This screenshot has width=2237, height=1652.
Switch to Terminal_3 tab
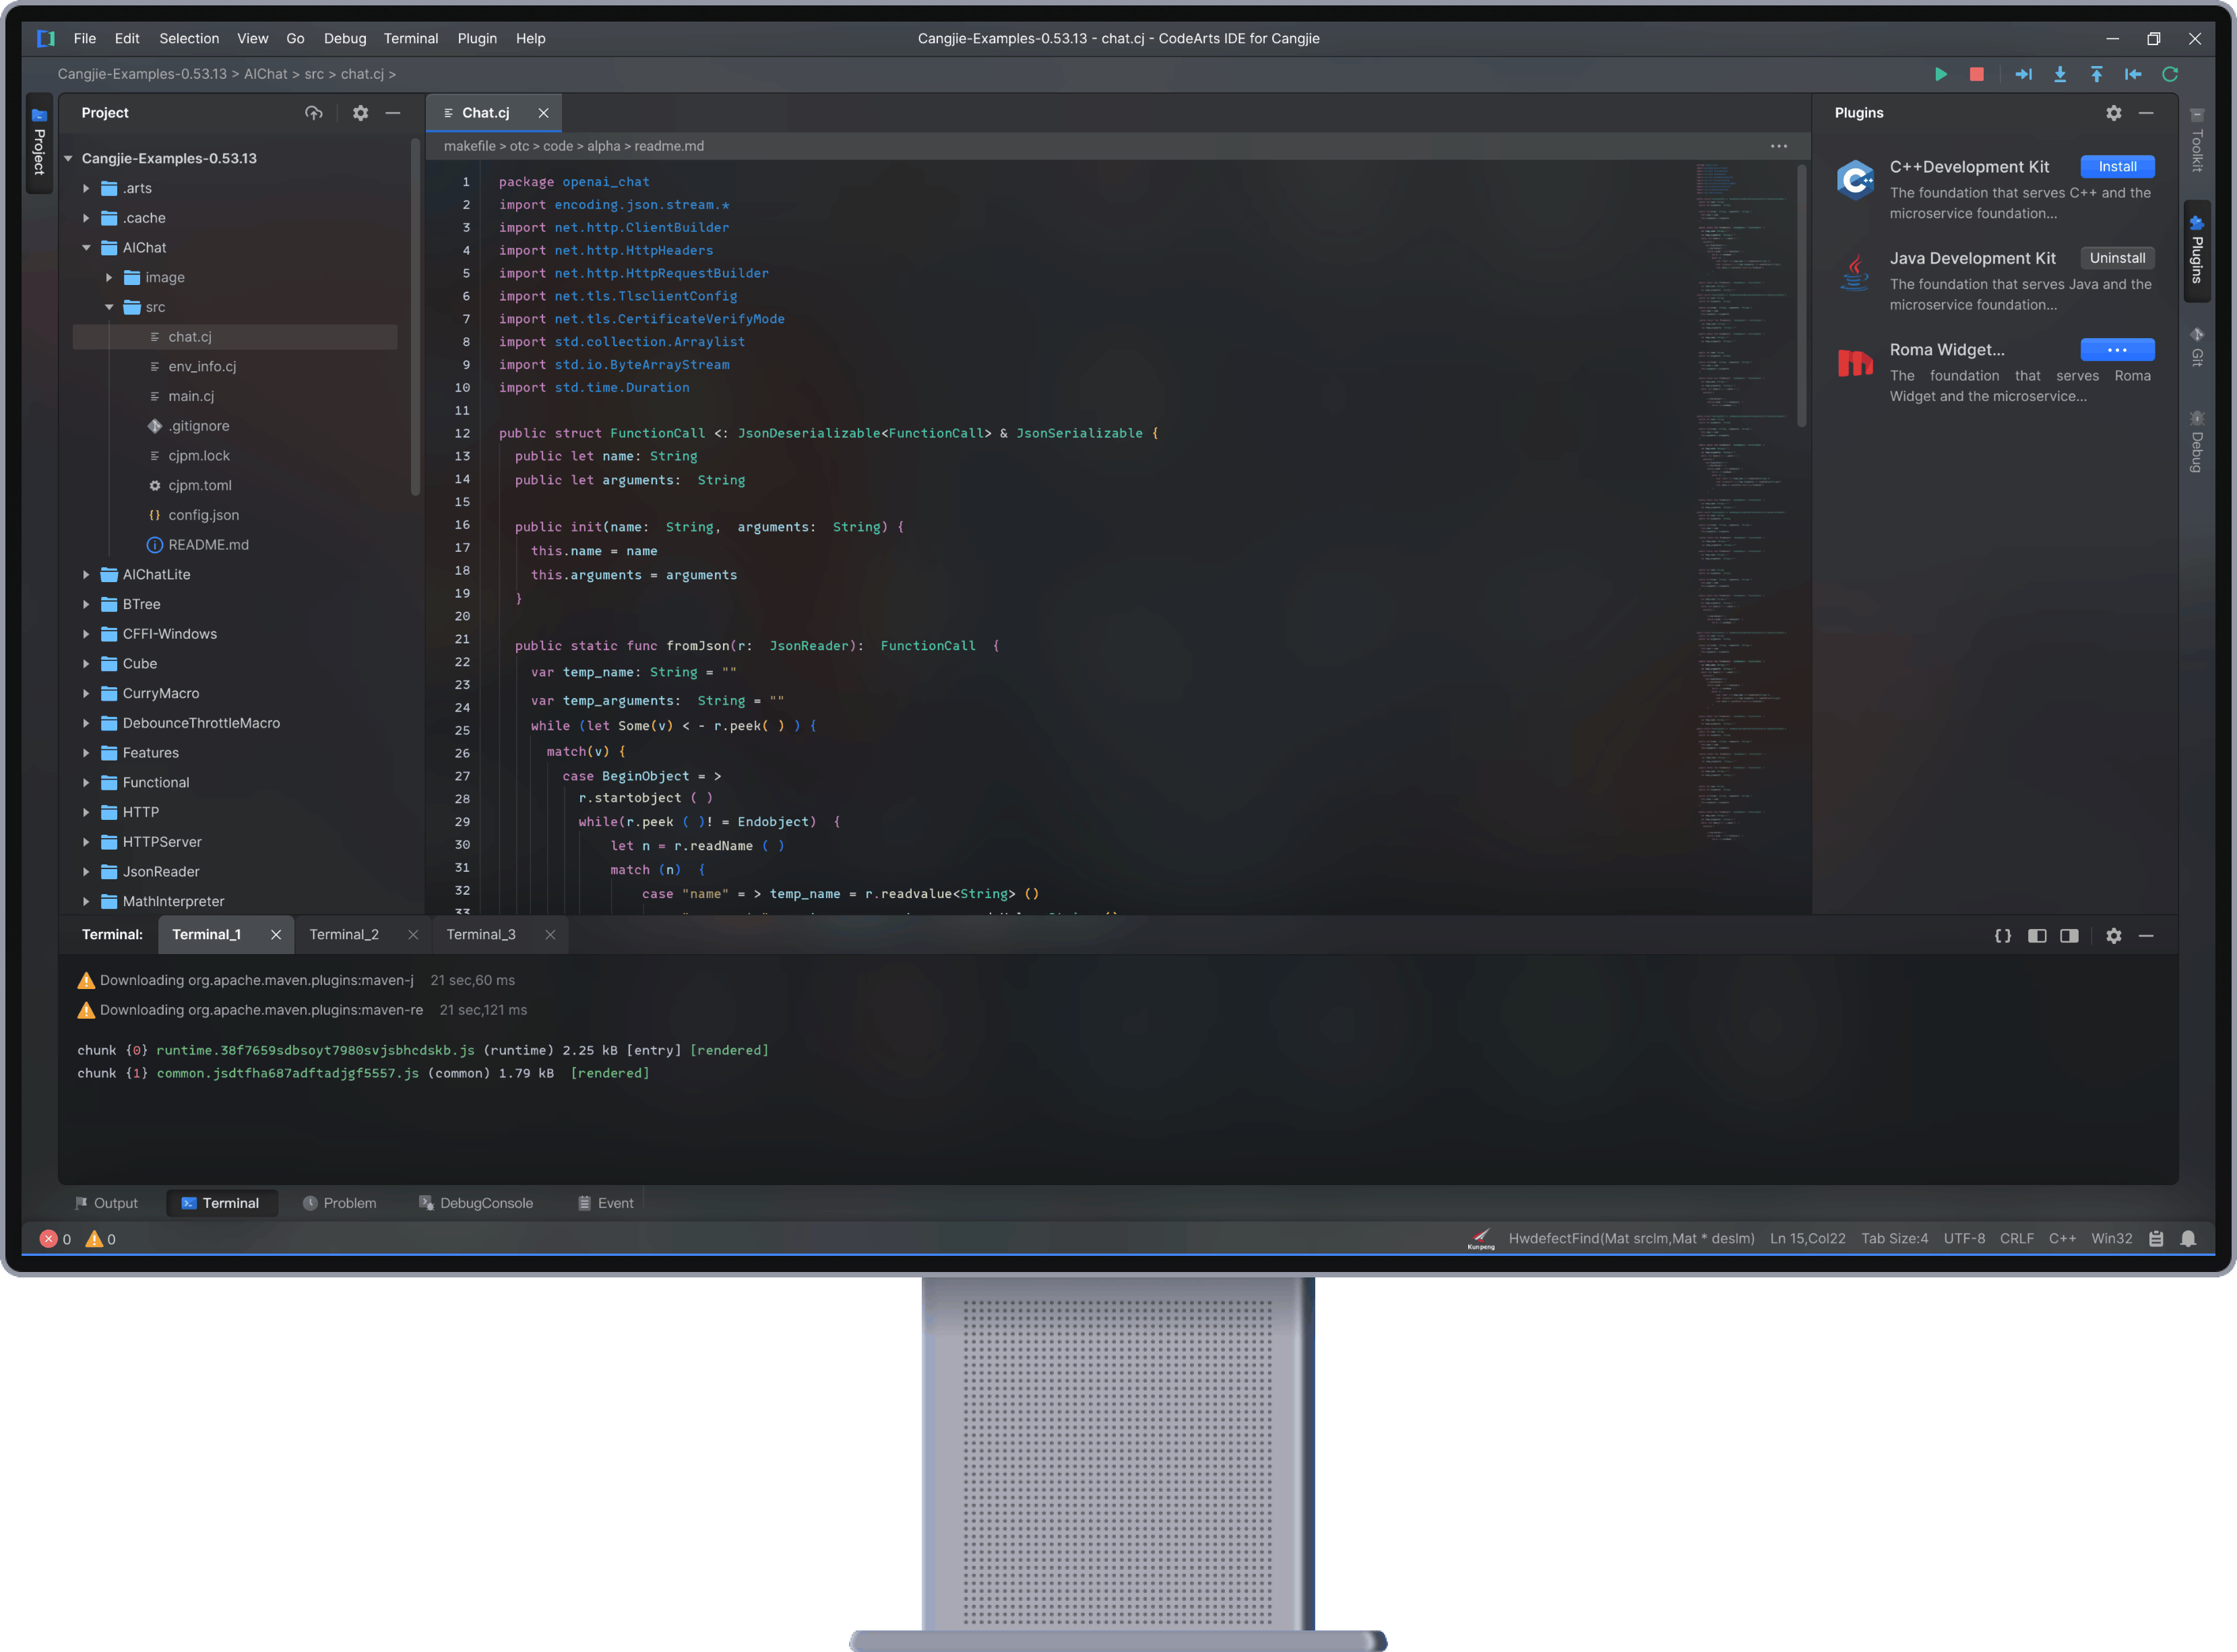pyautogui.click(x=481, y=935)
